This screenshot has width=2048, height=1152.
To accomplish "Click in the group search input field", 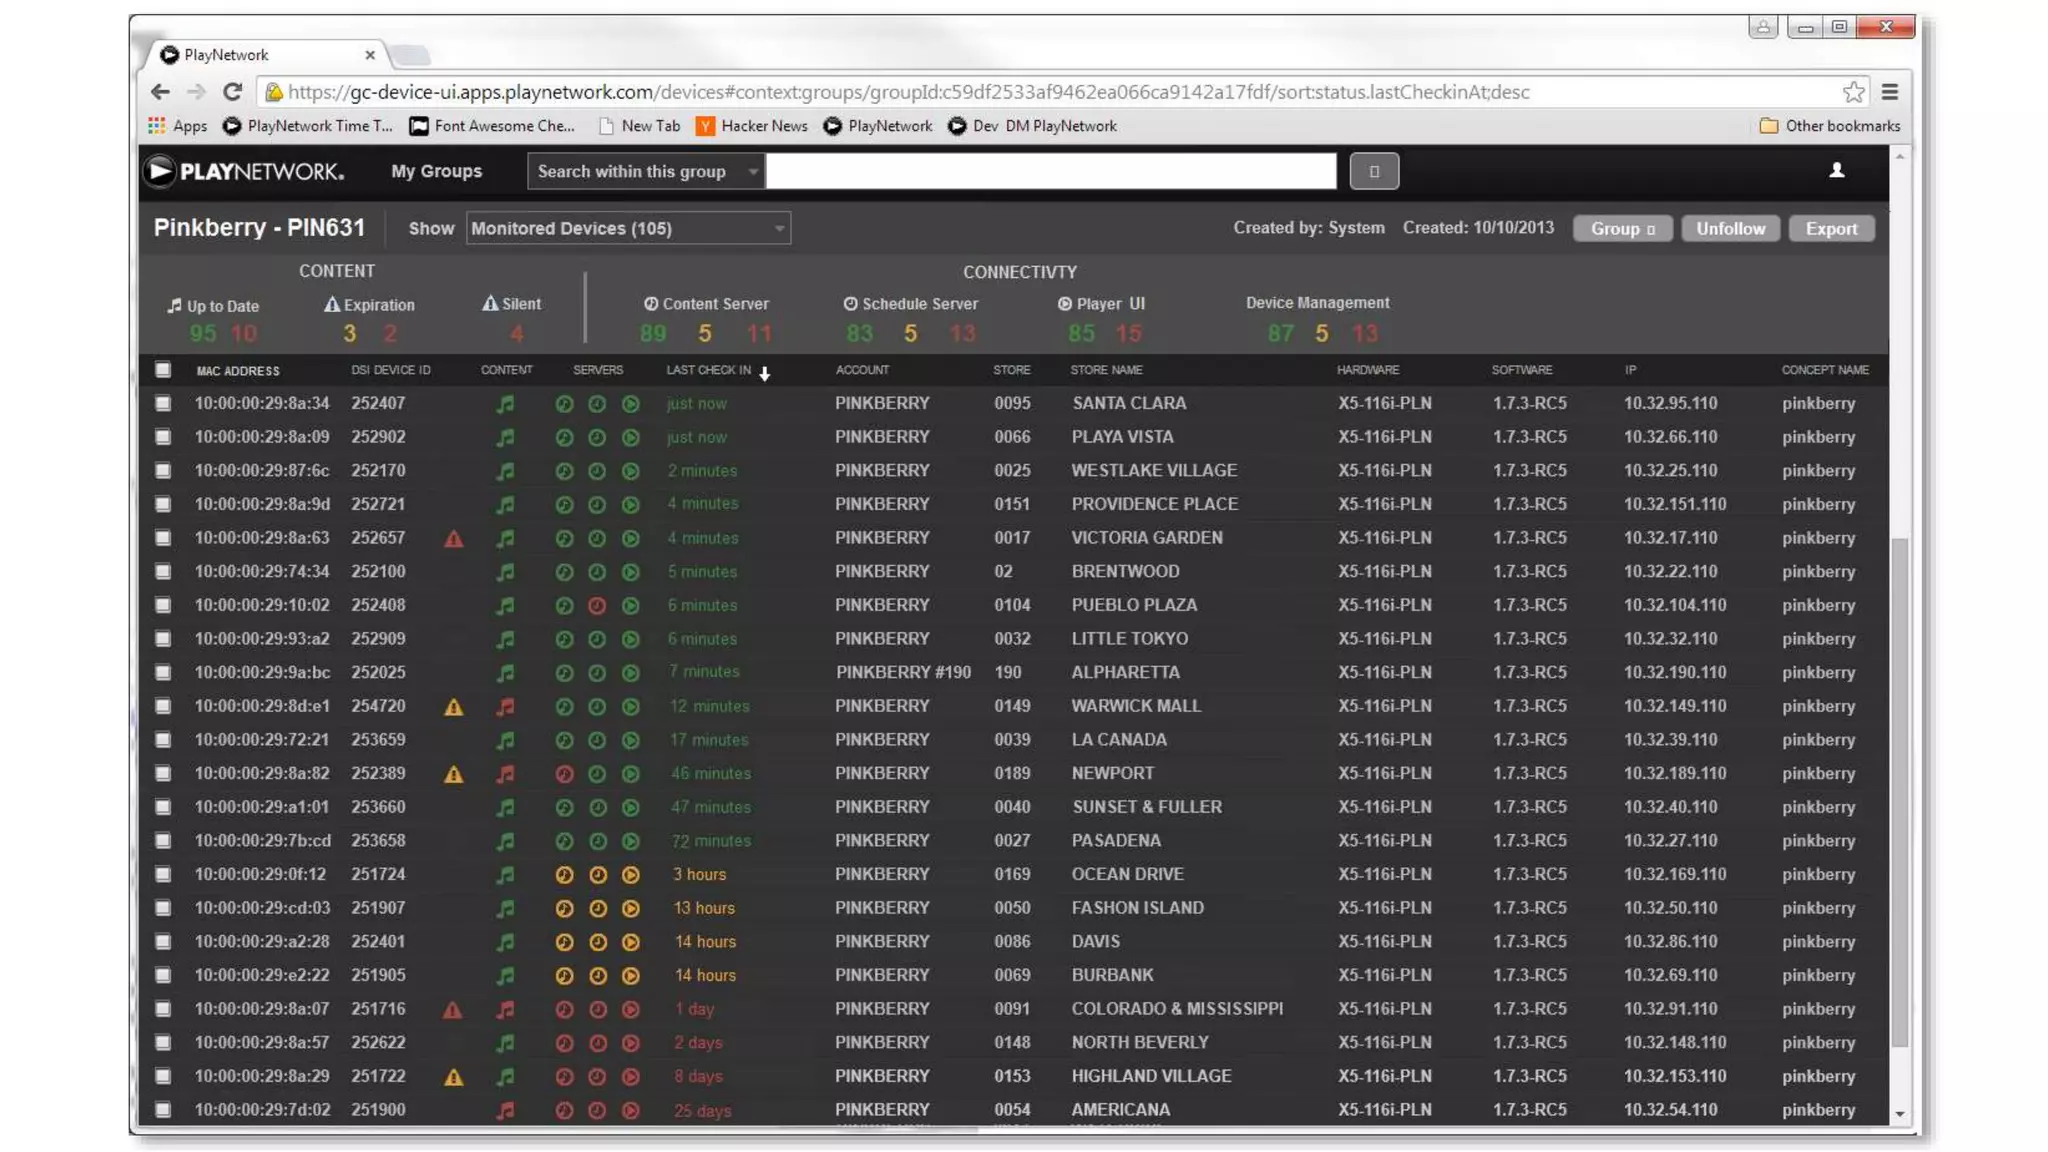I will 1051,172.
